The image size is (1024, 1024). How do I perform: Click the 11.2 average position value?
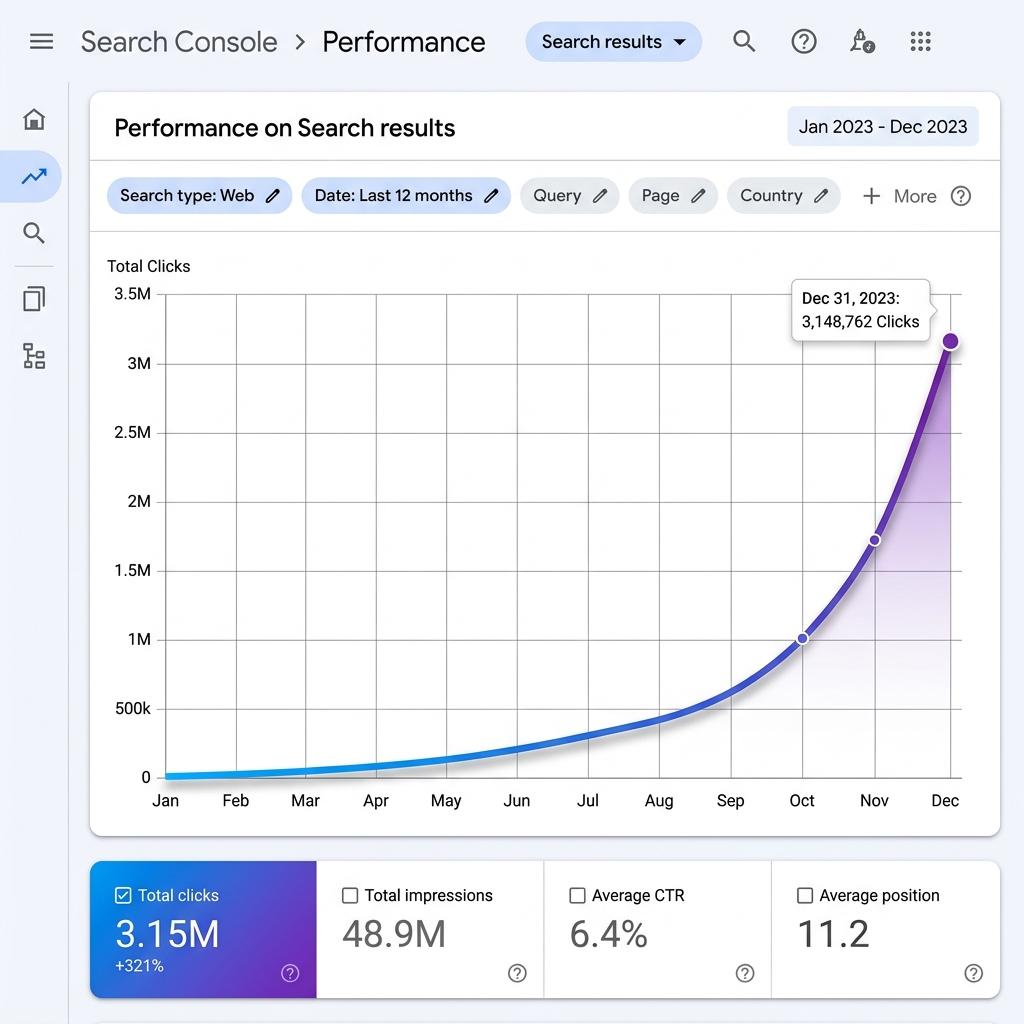pyautogui.click(x=833, y=933)
